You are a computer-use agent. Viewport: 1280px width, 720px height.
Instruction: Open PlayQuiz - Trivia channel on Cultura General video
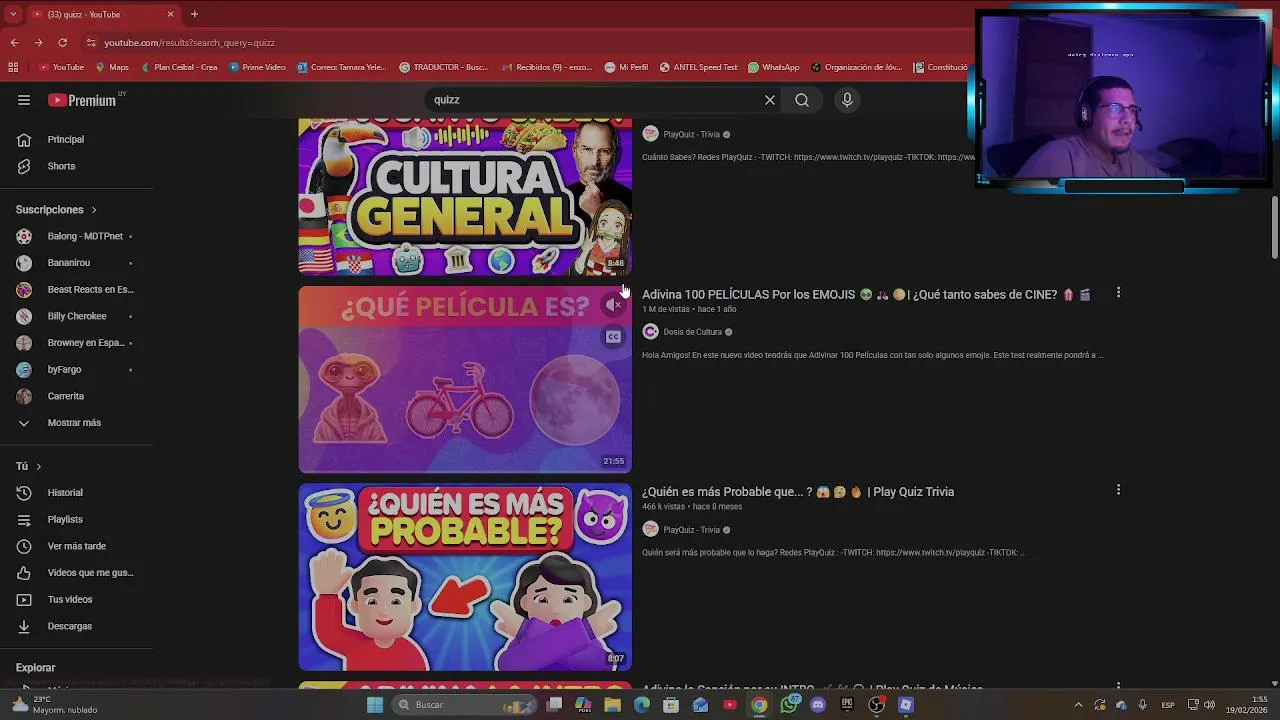[691, 135]
